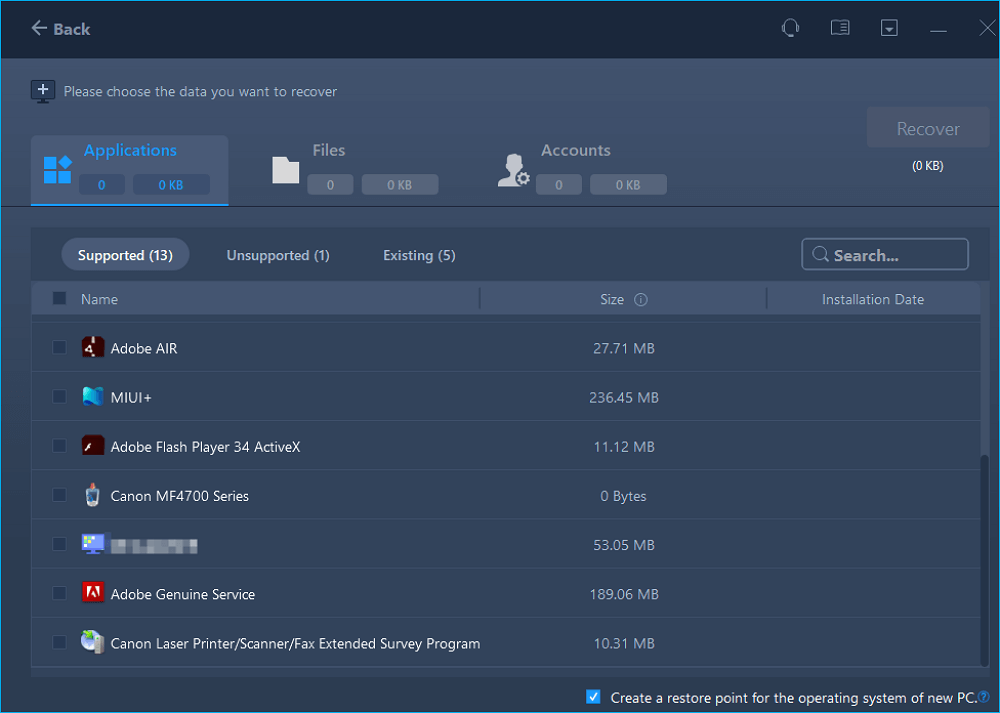Click the Adobe Genuine Service icon

pyautogui.click(x=93, y=593)
